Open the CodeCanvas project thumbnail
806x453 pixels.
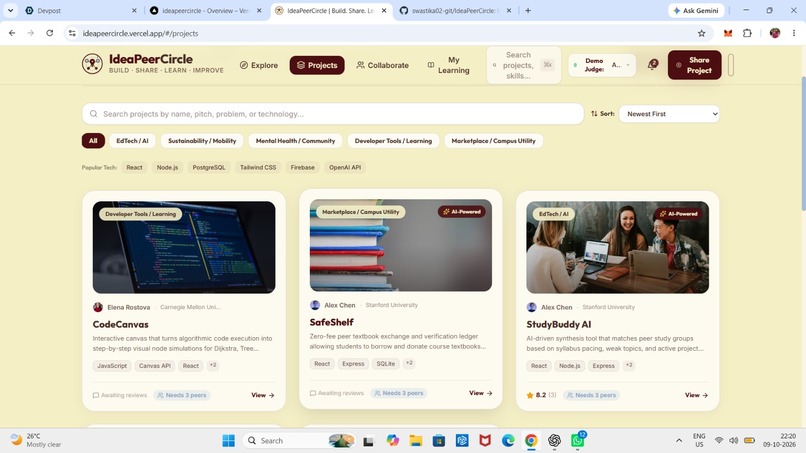[x=184, y=247]
